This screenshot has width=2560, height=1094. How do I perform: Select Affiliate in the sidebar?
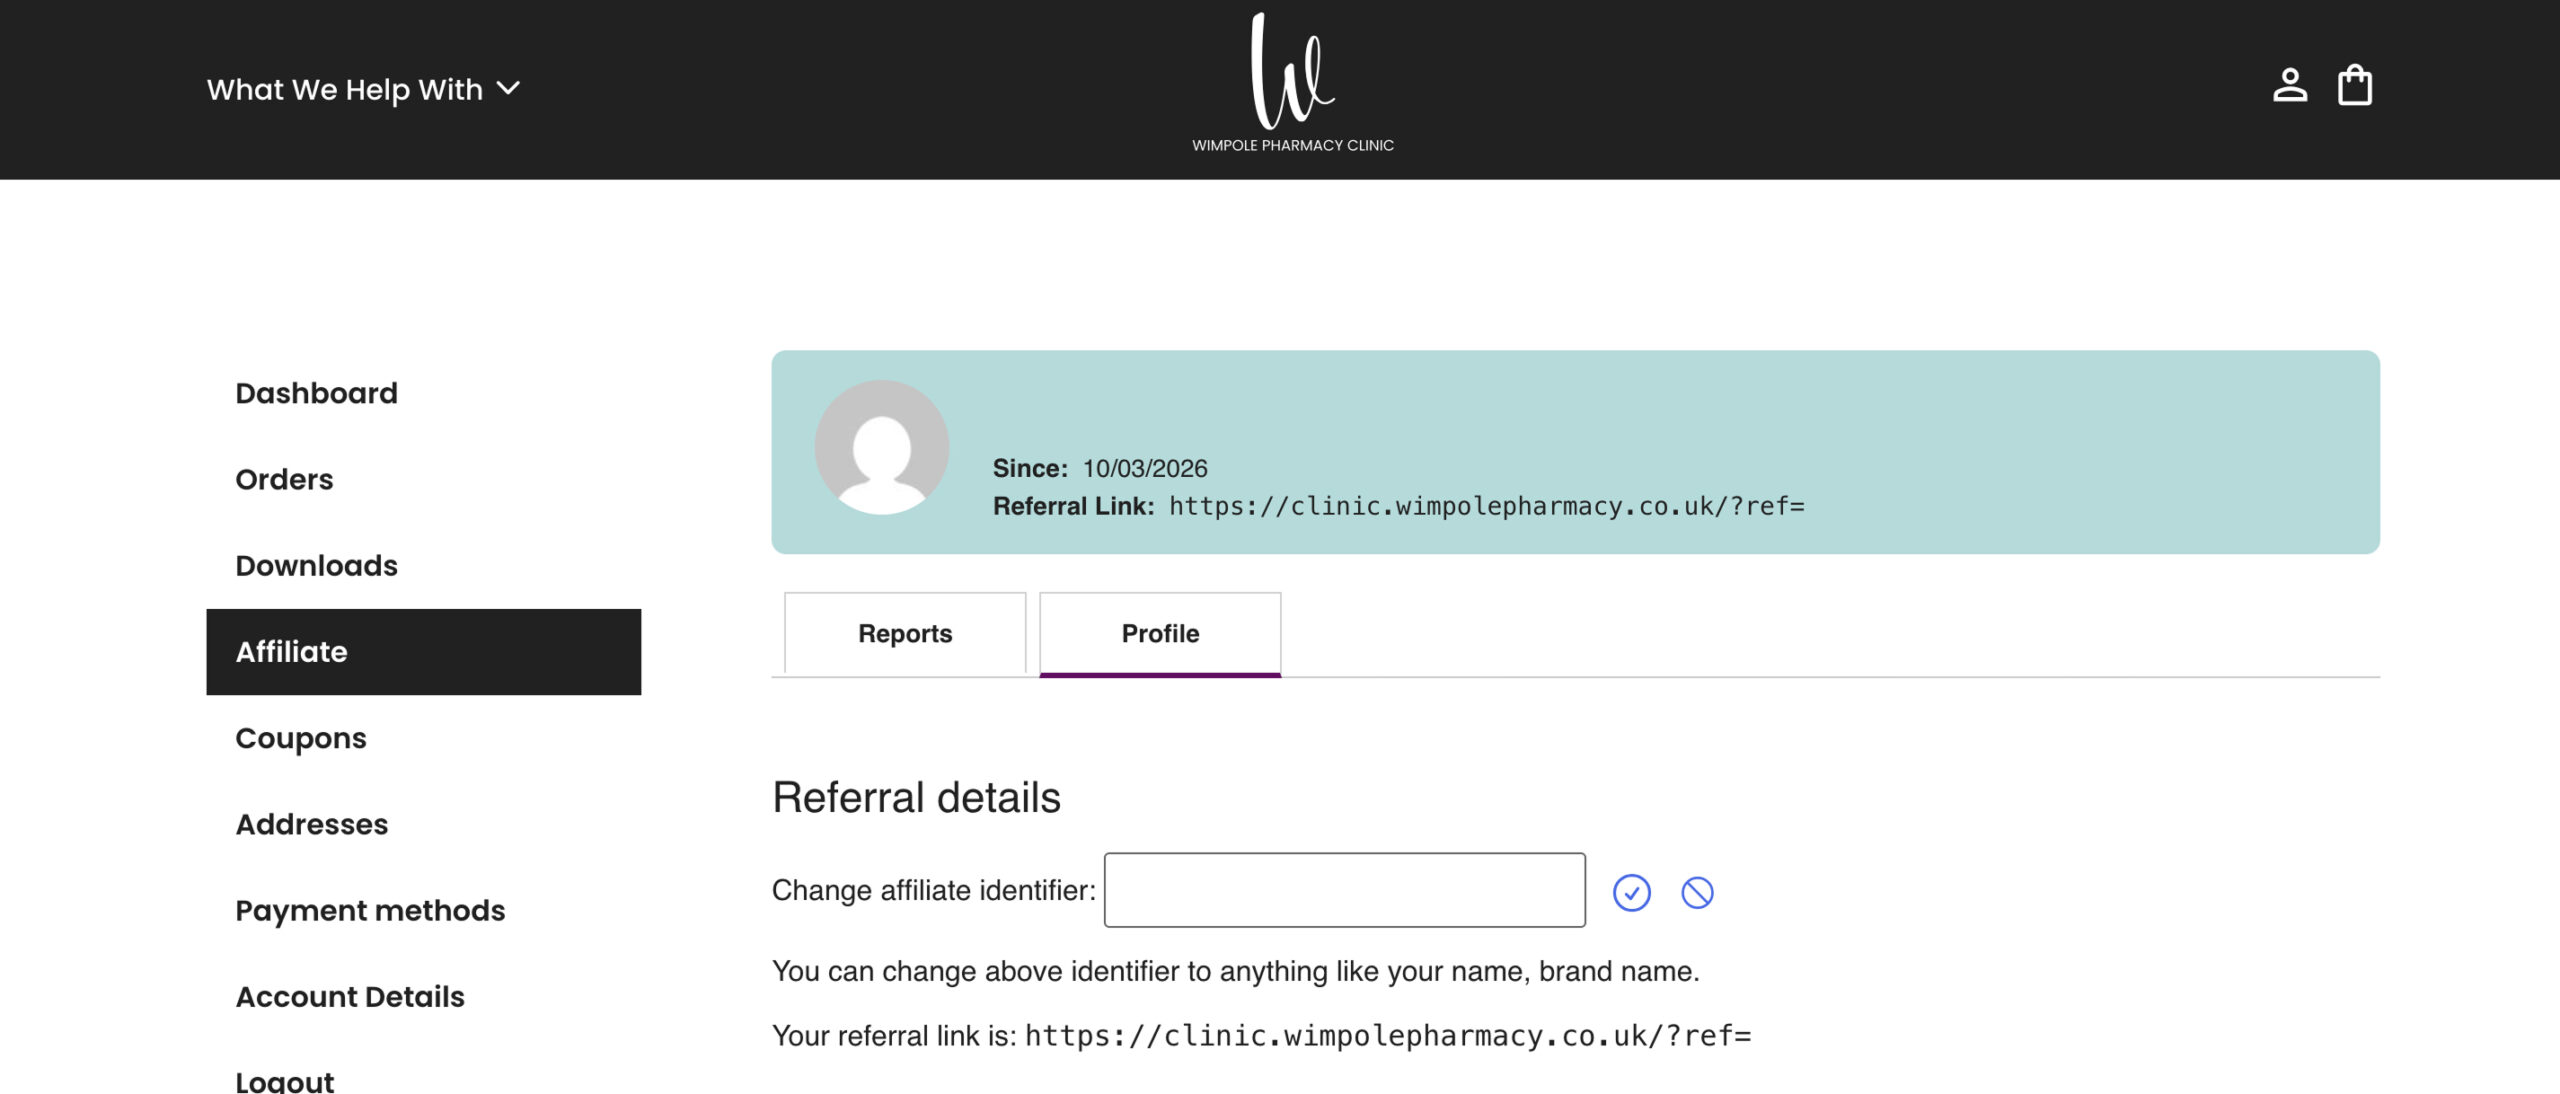[291, 652]
